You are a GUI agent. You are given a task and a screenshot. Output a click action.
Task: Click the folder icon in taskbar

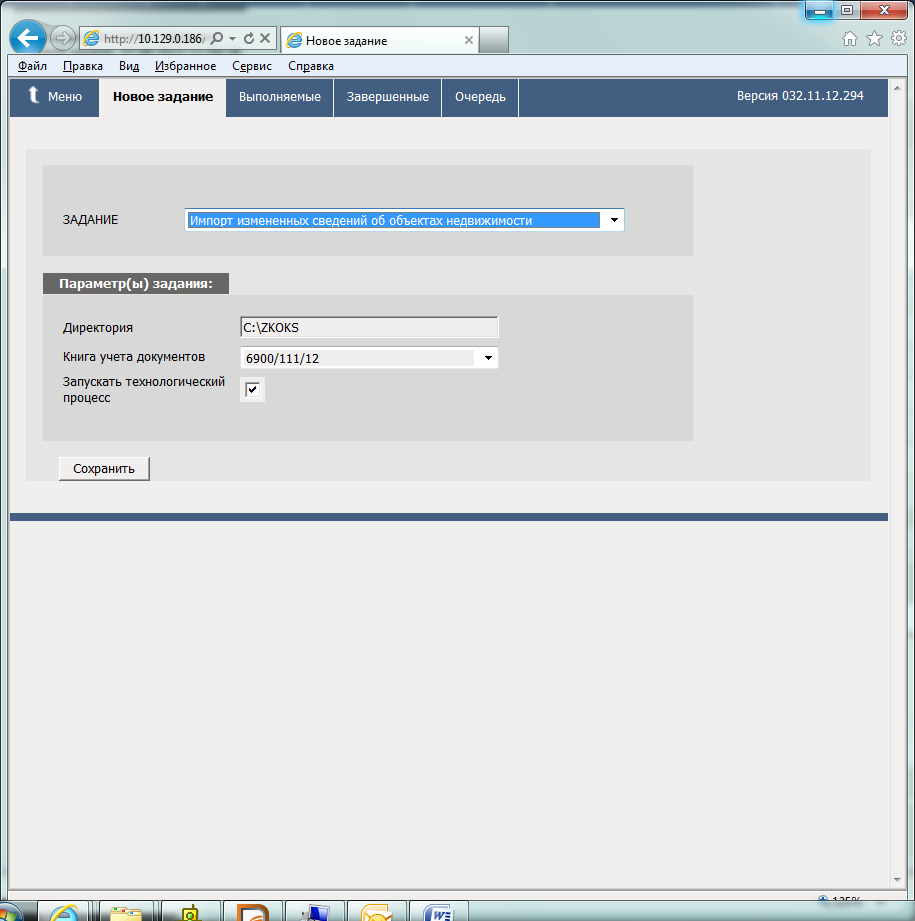click(x=126, y=912)
